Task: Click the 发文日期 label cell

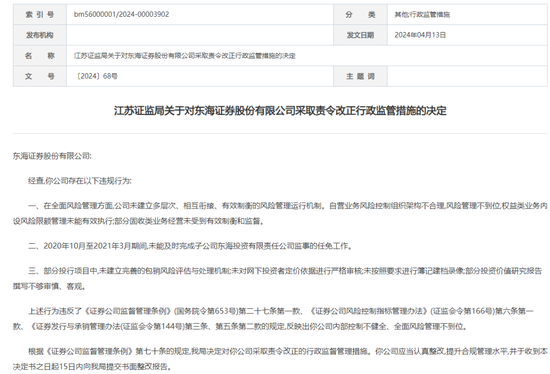Action: click(360, 35)
